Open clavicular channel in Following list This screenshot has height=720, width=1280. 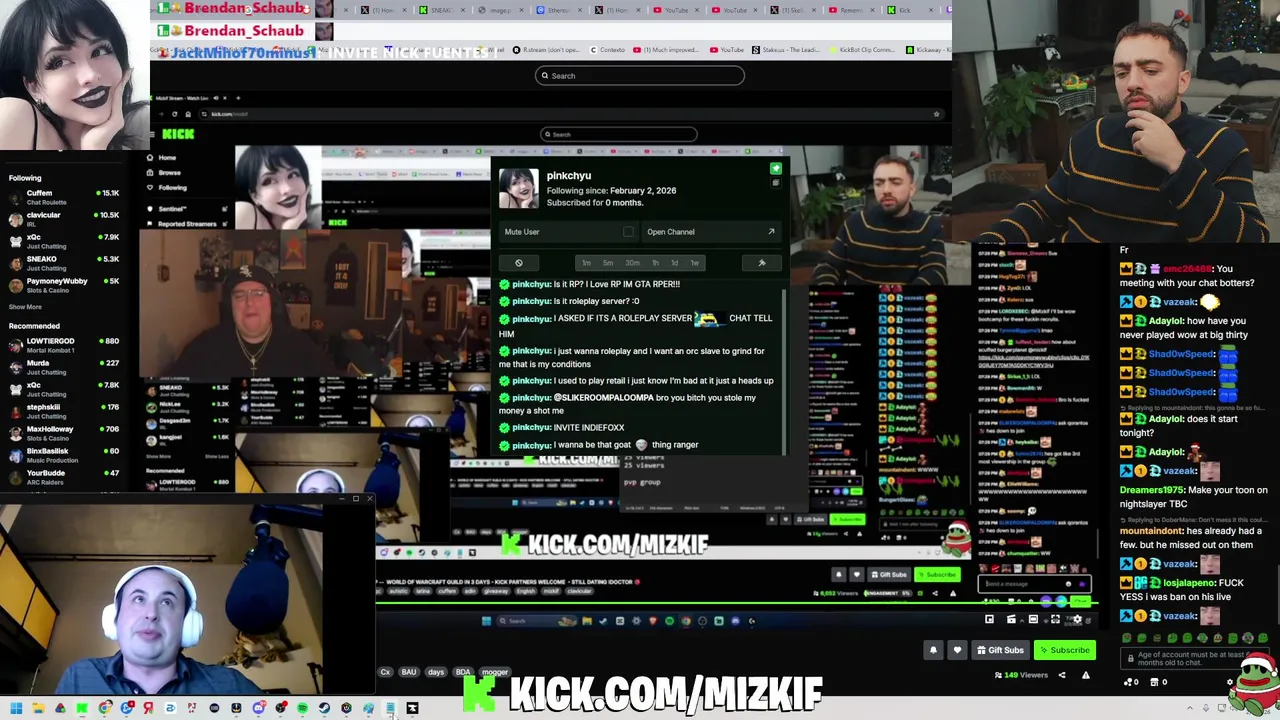(62, 219)
